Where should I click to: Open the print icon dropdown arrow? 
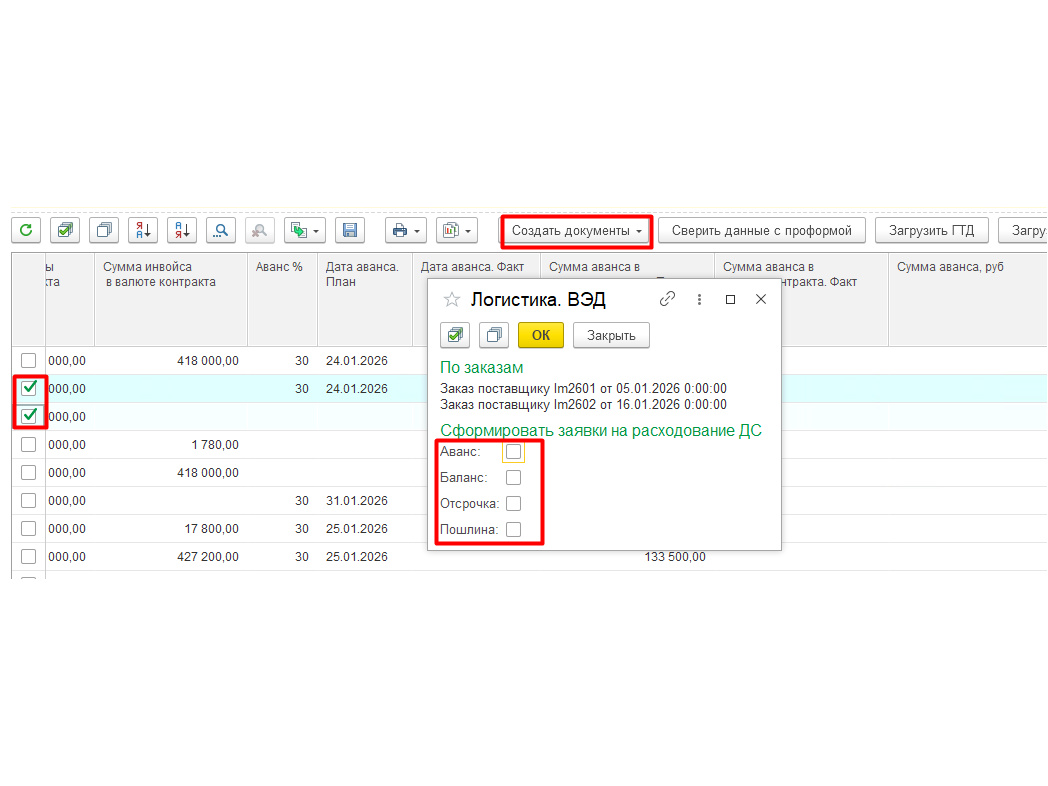pyautogui.click(x=417, y=231)
